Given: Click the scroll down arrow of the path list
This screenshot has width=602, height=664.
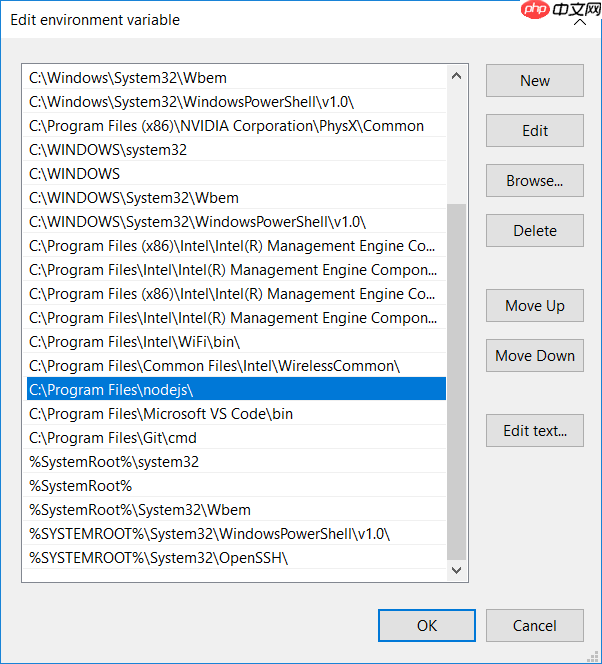Looking at the screenshot, I should [x=456, y=570].
